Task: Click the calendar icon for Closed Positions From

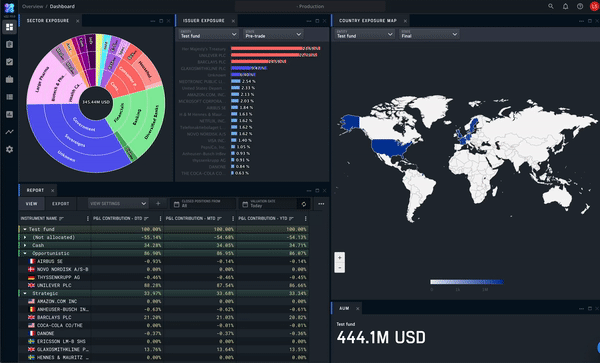Action: coord(176,205)
